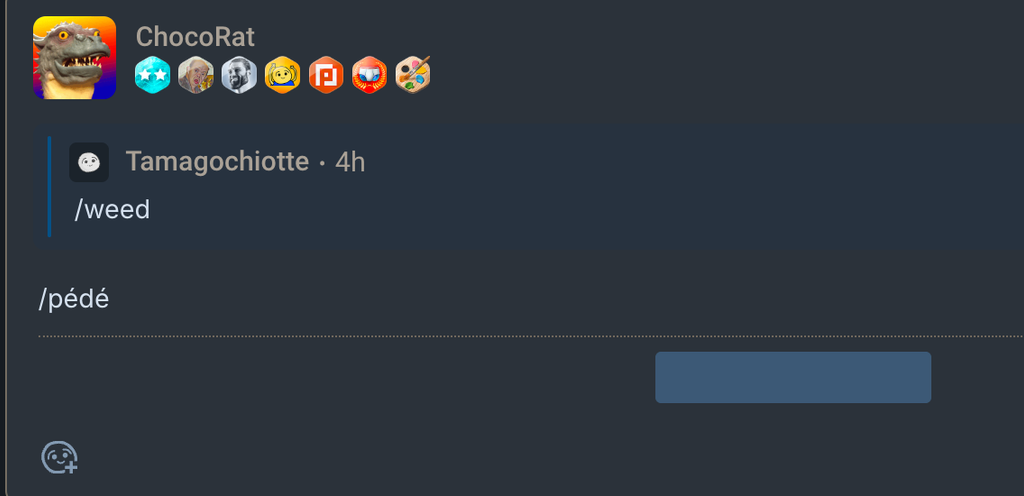This screenshot has height=496, width=1024.
Task: Open ChocoRat's dragon avatar picture
Action: click(74, 57)
